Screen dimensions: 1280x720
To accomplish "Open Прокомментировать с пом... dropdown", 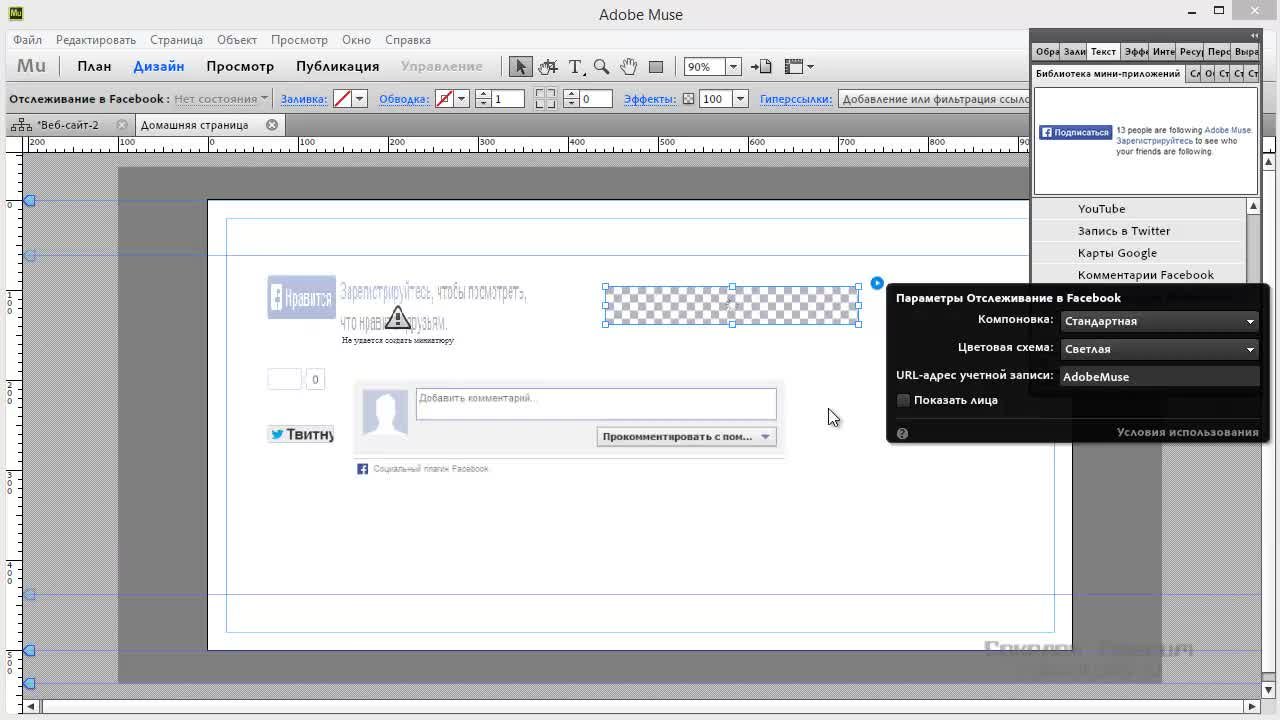I will click(686, 436).
